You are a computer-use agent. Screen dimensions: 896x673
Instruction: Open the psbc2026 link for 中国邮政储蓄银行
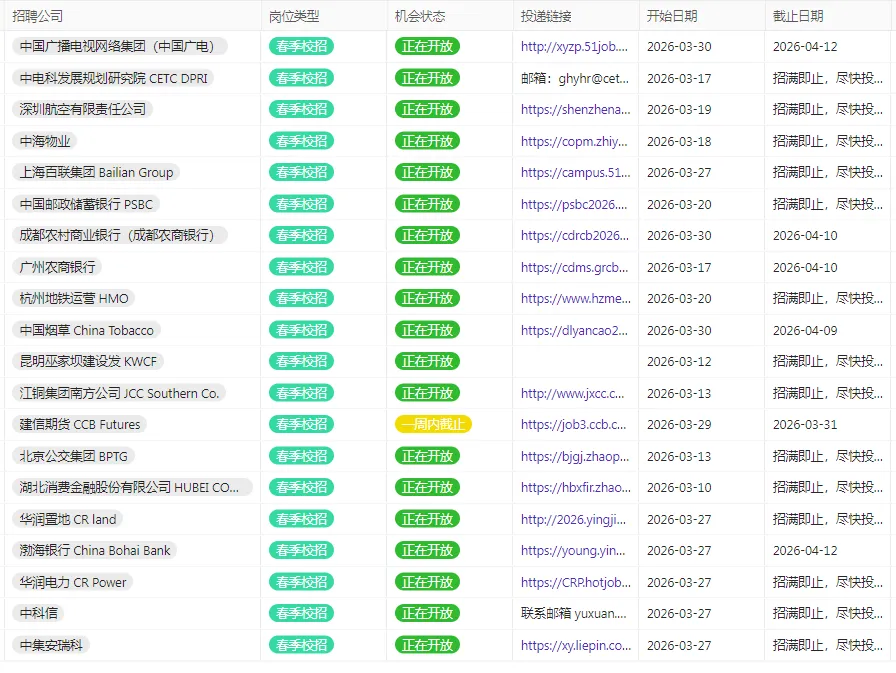click(574, 204)
